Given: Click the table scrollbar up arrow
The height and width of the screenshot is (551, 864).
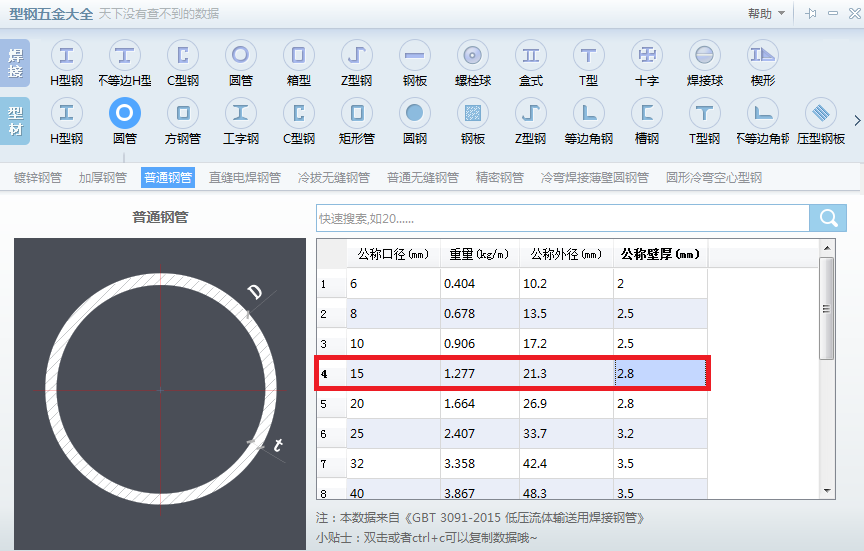Looking at the screenshot, I should coord(827,248).
